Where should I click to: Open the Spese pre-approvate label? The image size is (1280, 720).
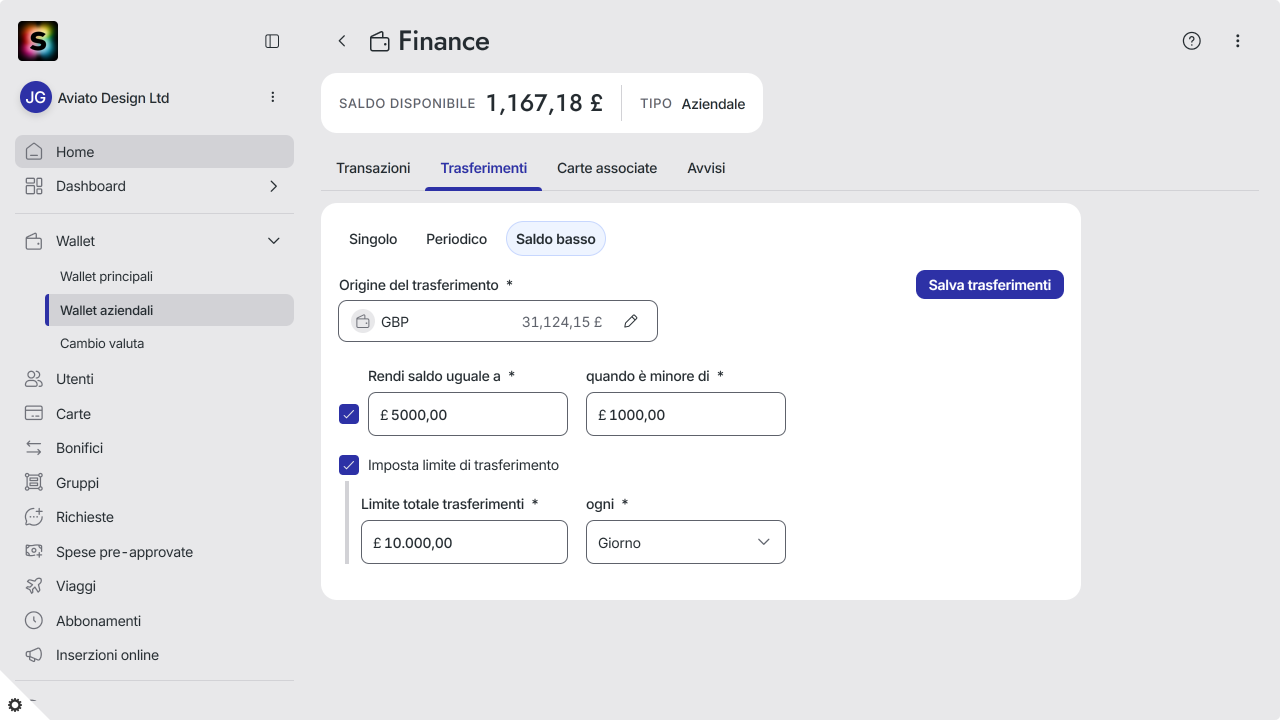click(124, 552)
